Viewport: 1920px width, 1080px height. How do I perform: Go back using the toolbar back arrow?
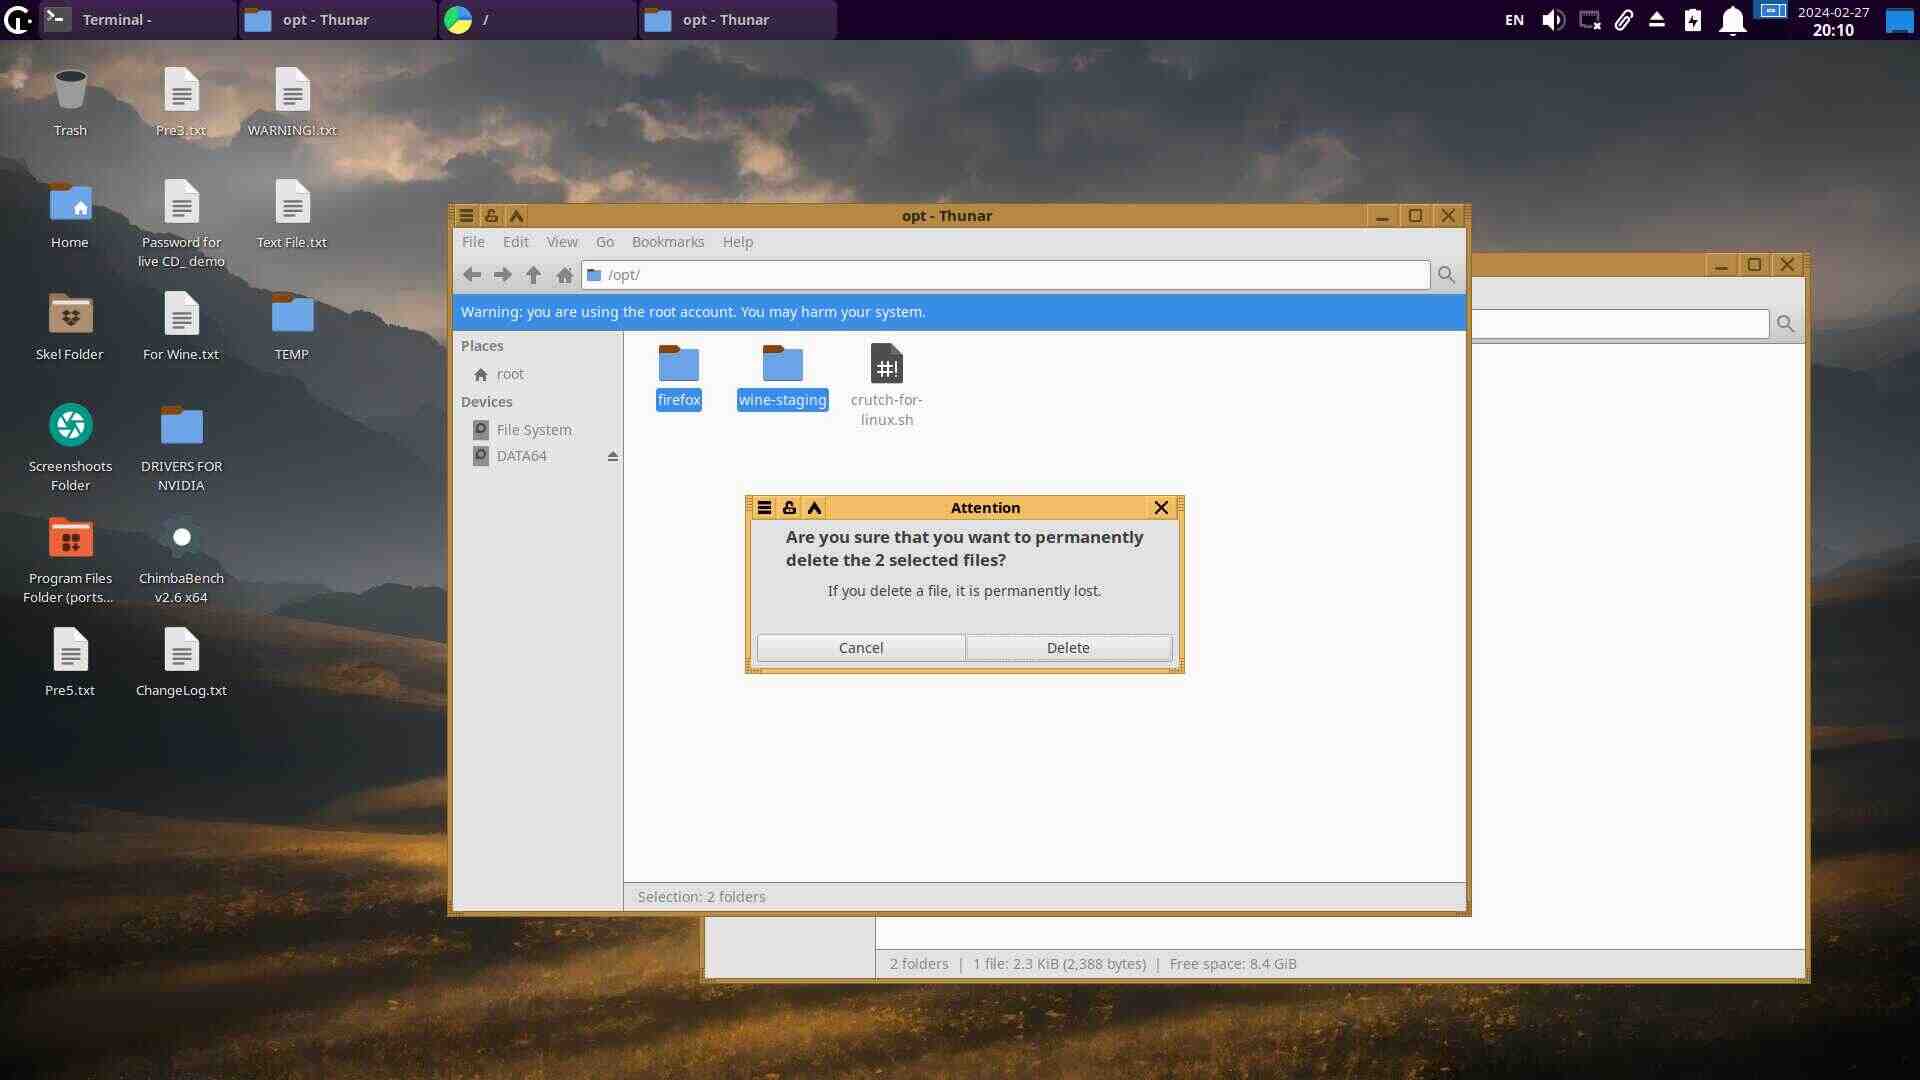tap(472, 275)
